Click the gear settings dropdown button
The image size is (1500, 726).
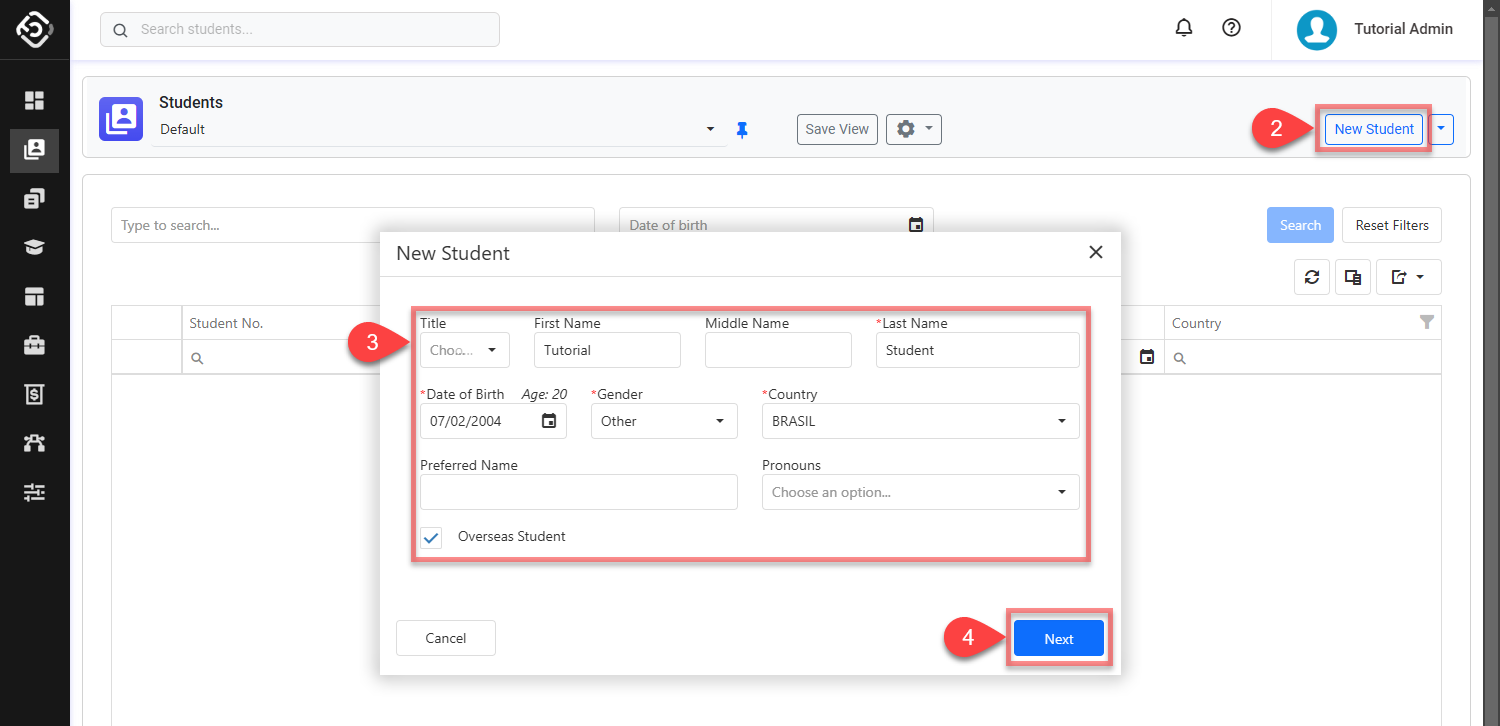click(913, 129)
